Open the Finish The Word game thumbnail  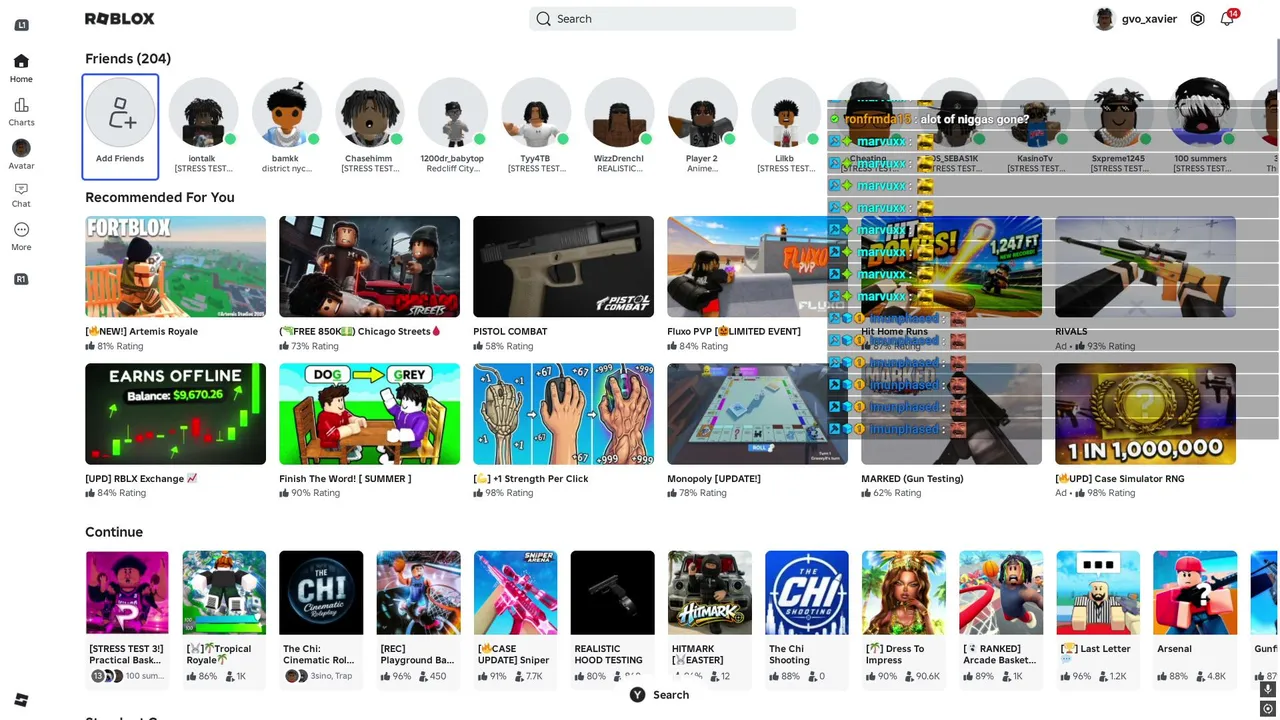(369, 414)
